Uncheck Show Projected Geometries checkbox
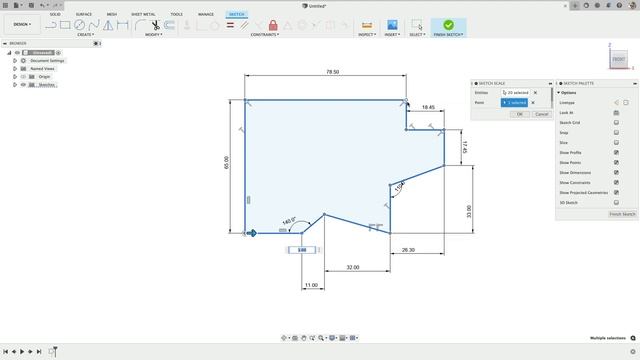Screen dimensions: 640x360 pos(616,192)
